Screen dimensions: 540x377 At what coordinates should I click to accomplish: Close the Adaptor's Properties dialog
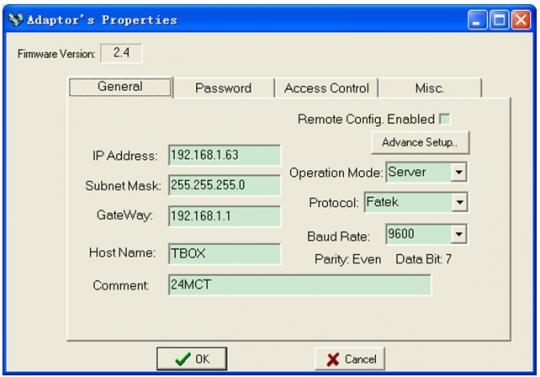click(521, 20)
